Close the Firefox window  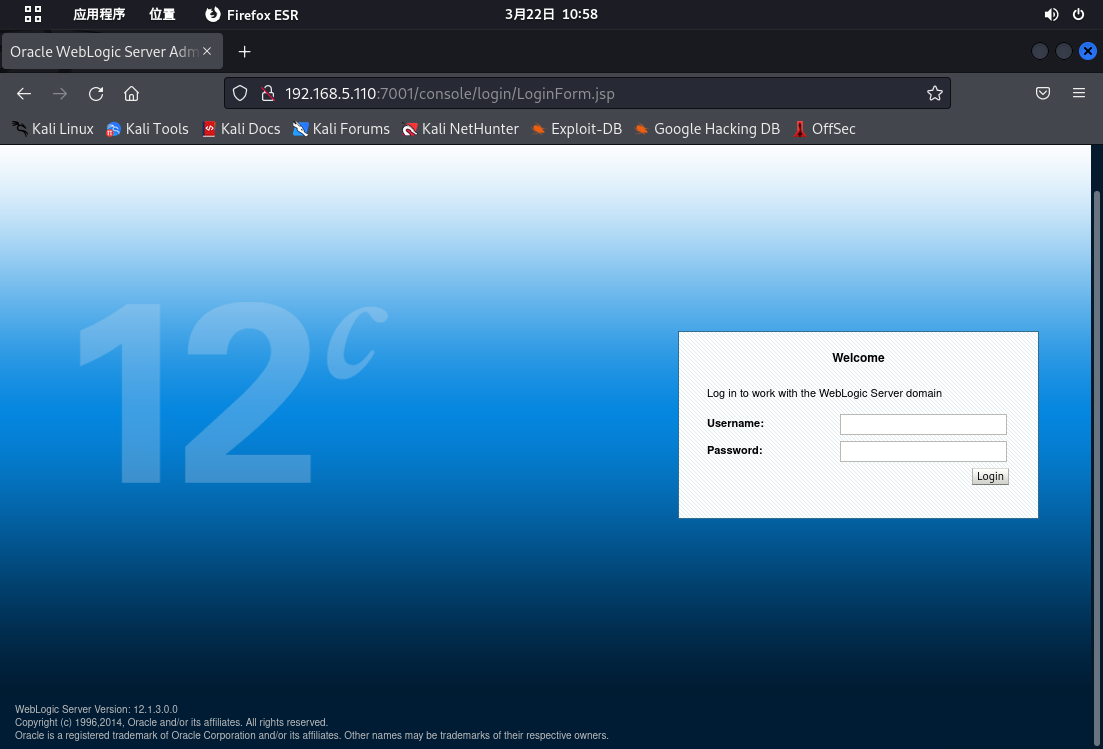pos(1088,51)
